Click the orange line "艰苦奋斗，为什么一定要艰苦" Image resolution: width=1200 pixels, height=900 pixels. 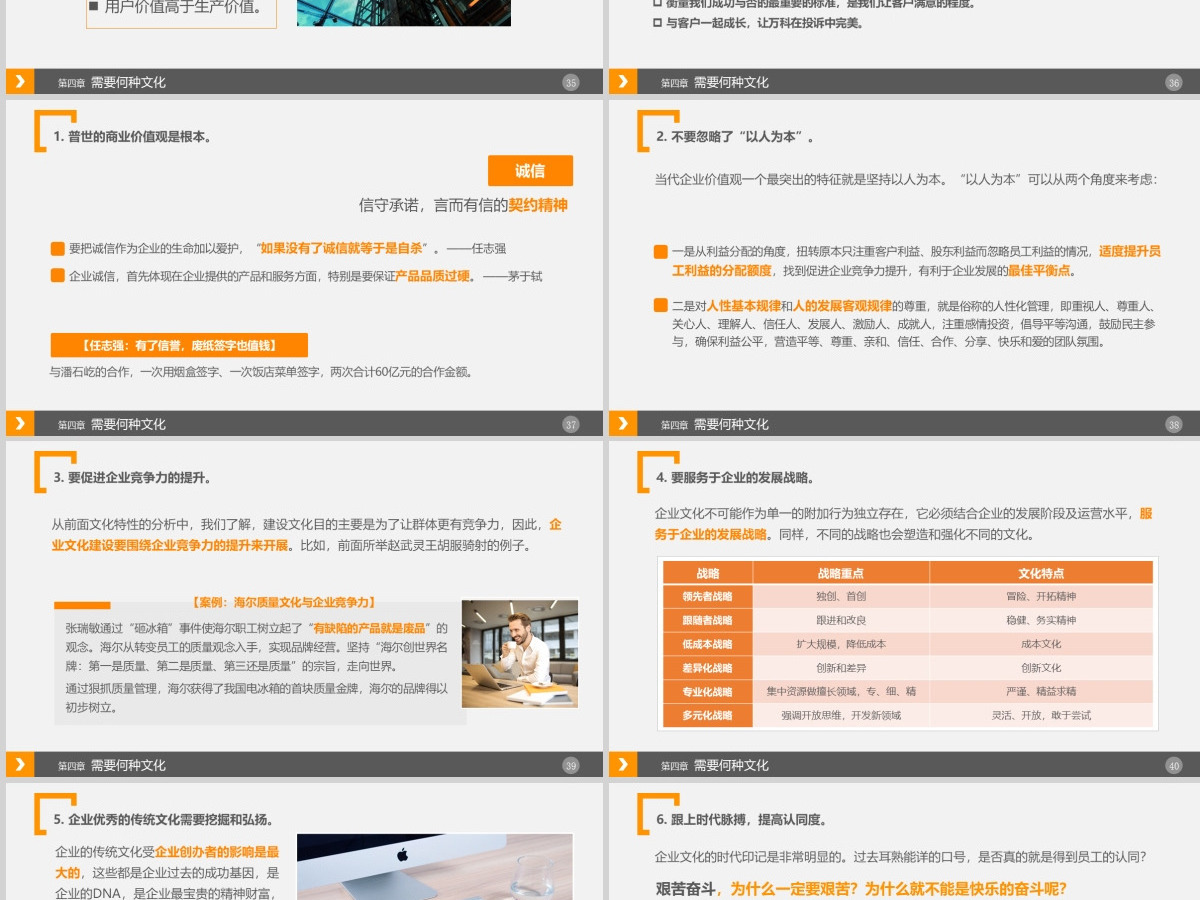click(x=861, y=889)
